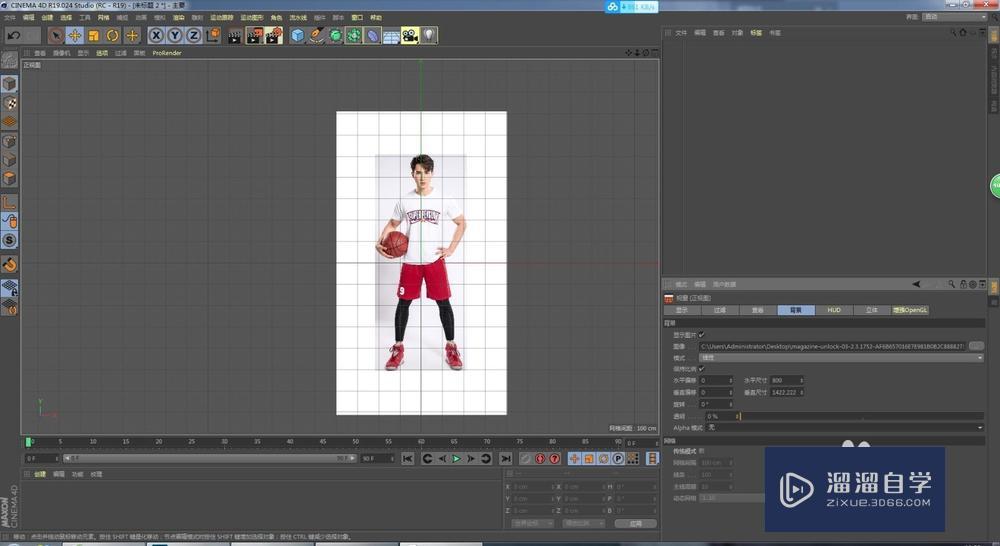This screenshot has width=1000, height=546.
Task: Click the attribute manager search magnifier
Action: click(x=952, y=284)
